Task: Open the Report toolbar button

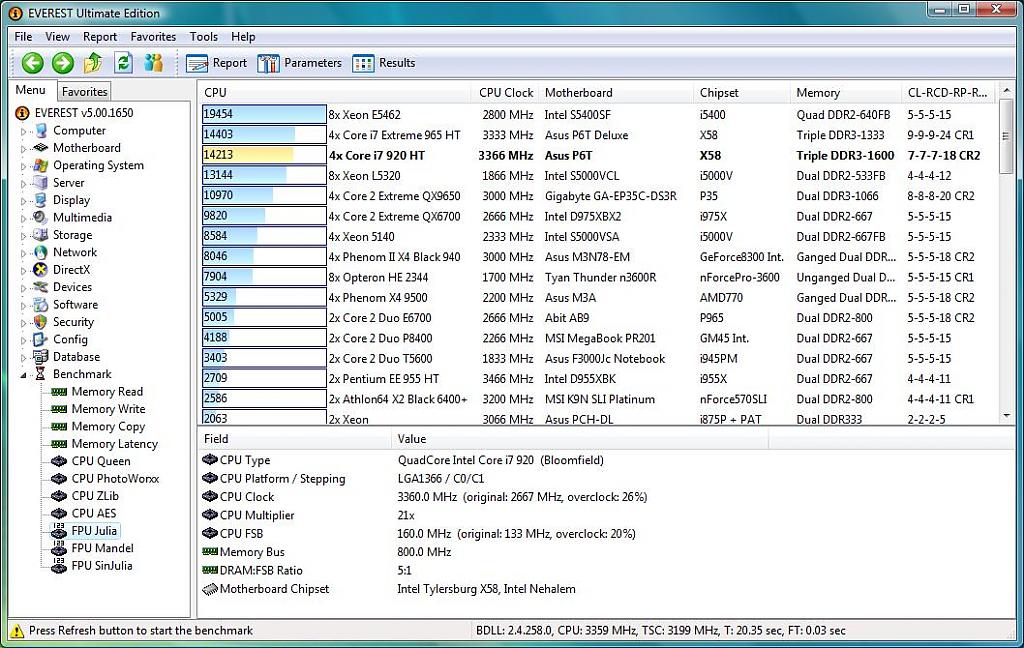Action: click(x=216, y=63)
